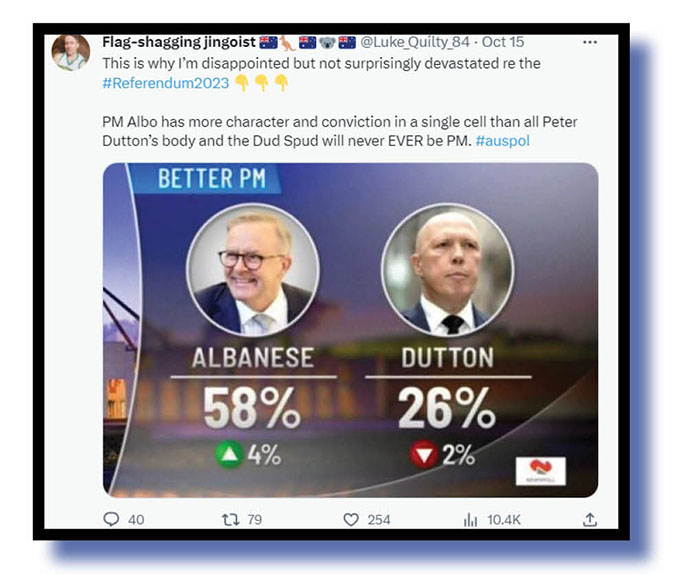Open the tweet's three-dot more menu
The height and width of the screenshot is (574, 680).
click(590, 42)
